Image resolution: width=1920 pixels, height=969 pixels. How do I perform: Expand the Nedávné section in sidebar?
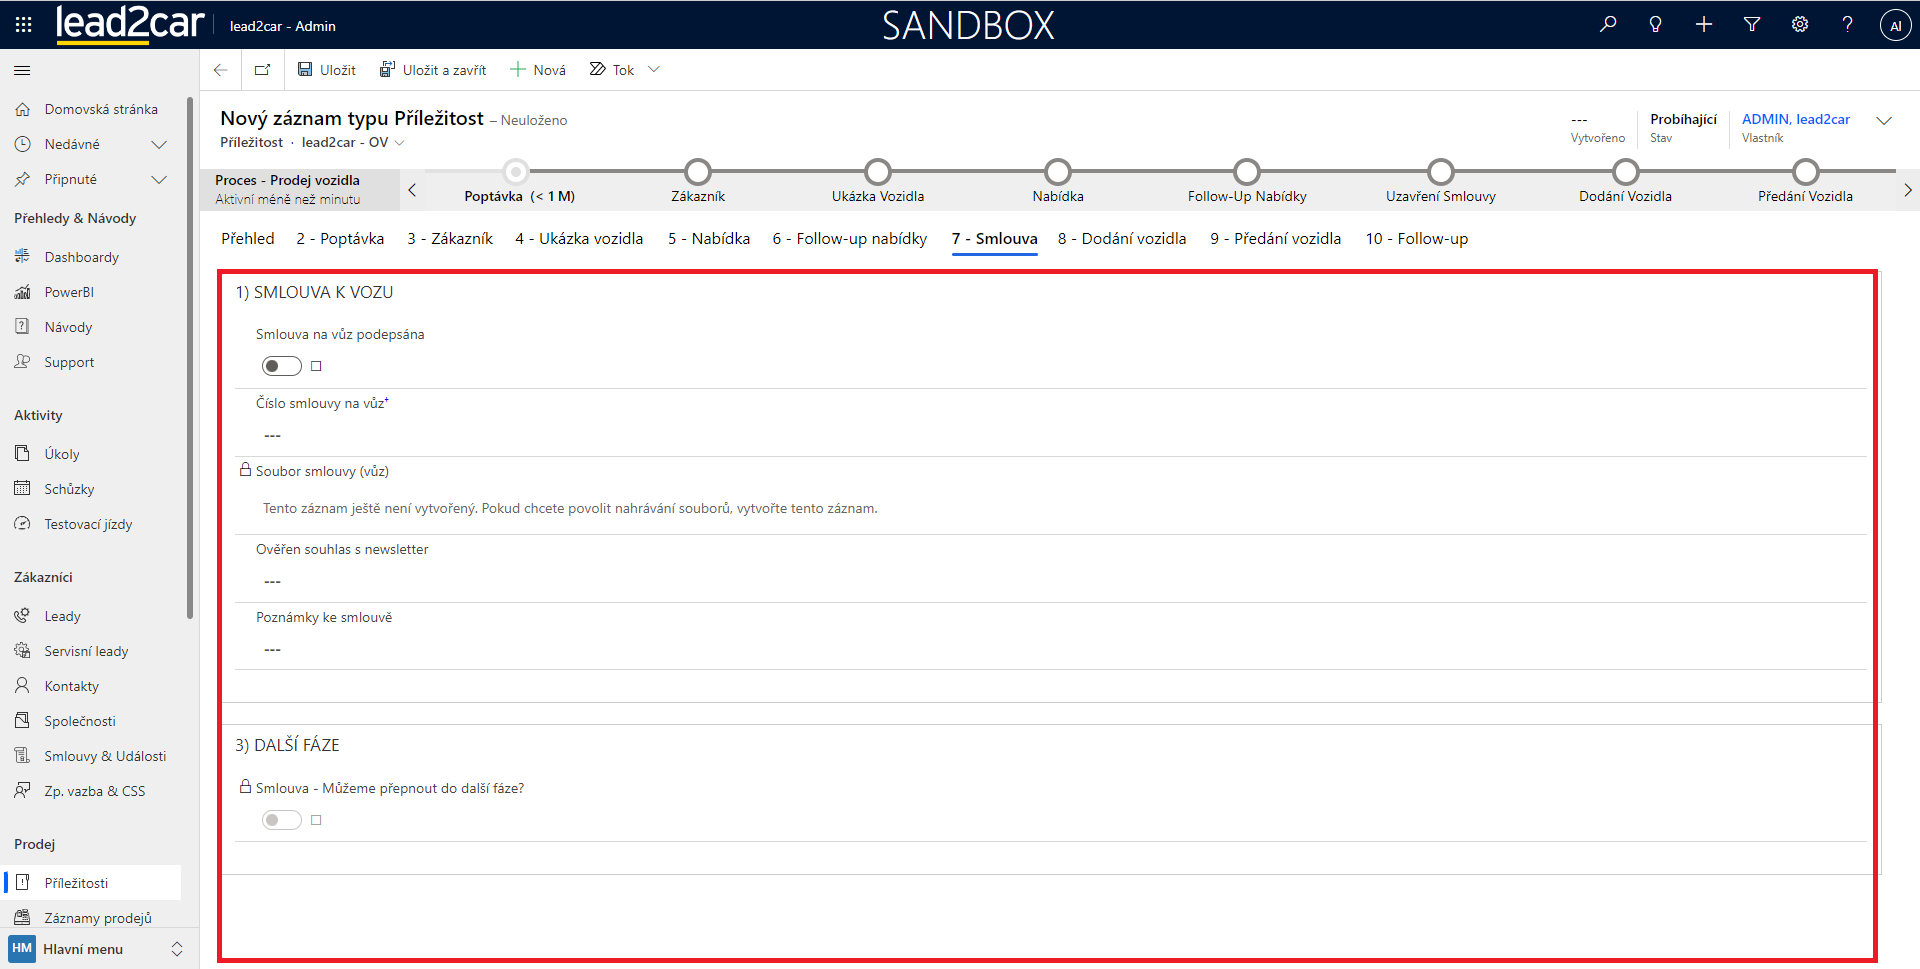tap(158, 144)
